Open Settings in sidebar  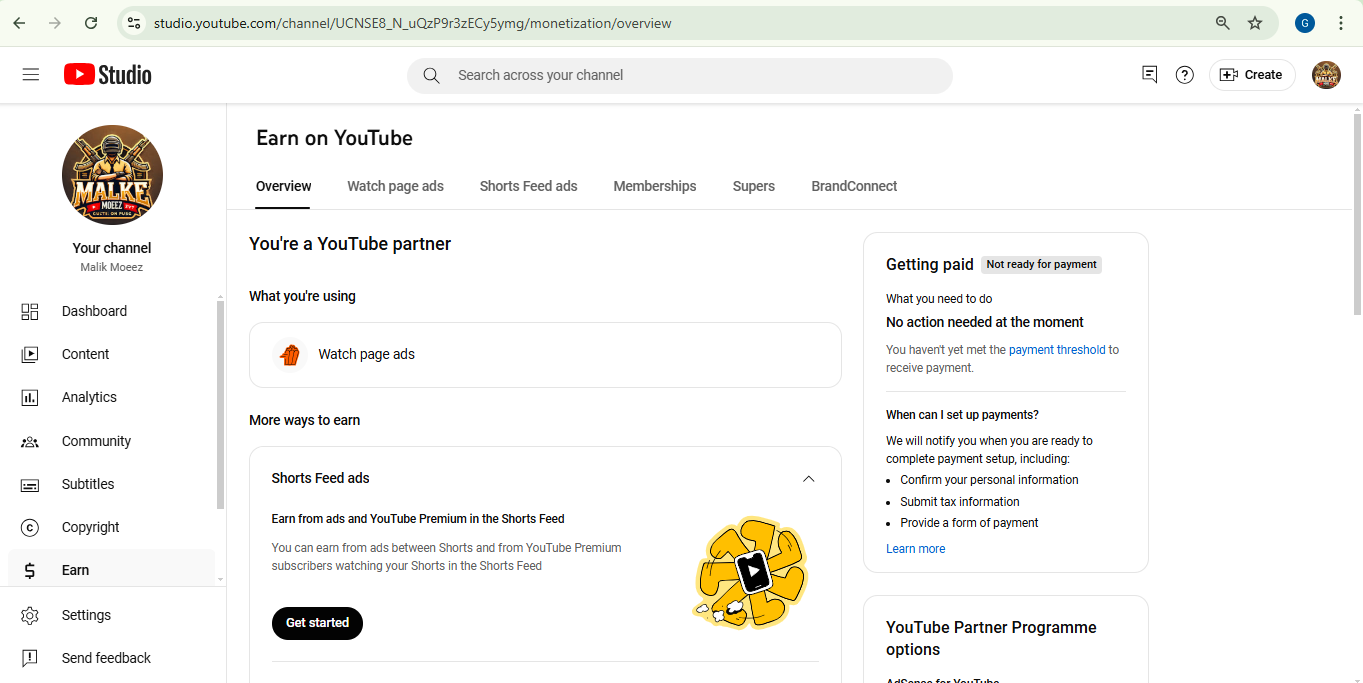112,615
